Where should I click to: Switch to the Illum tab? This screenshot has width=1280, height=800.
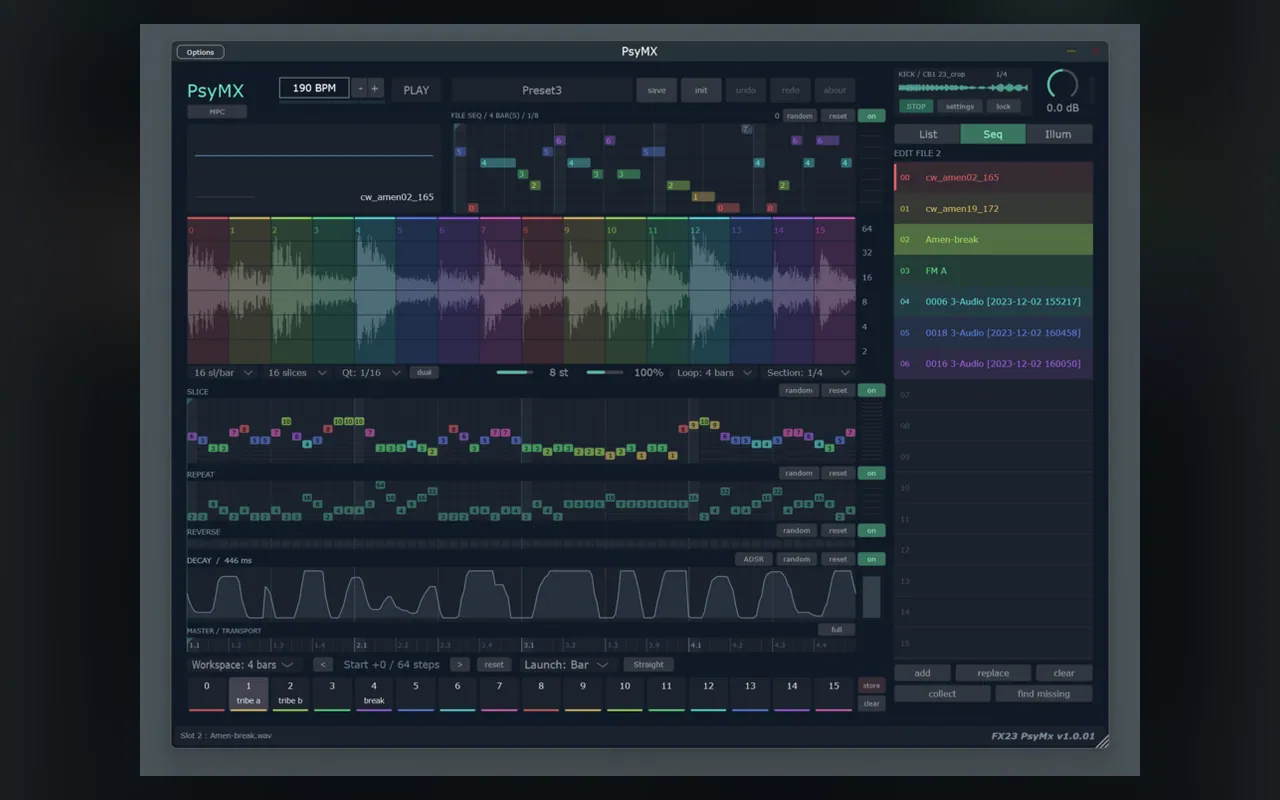point(1058,134)
